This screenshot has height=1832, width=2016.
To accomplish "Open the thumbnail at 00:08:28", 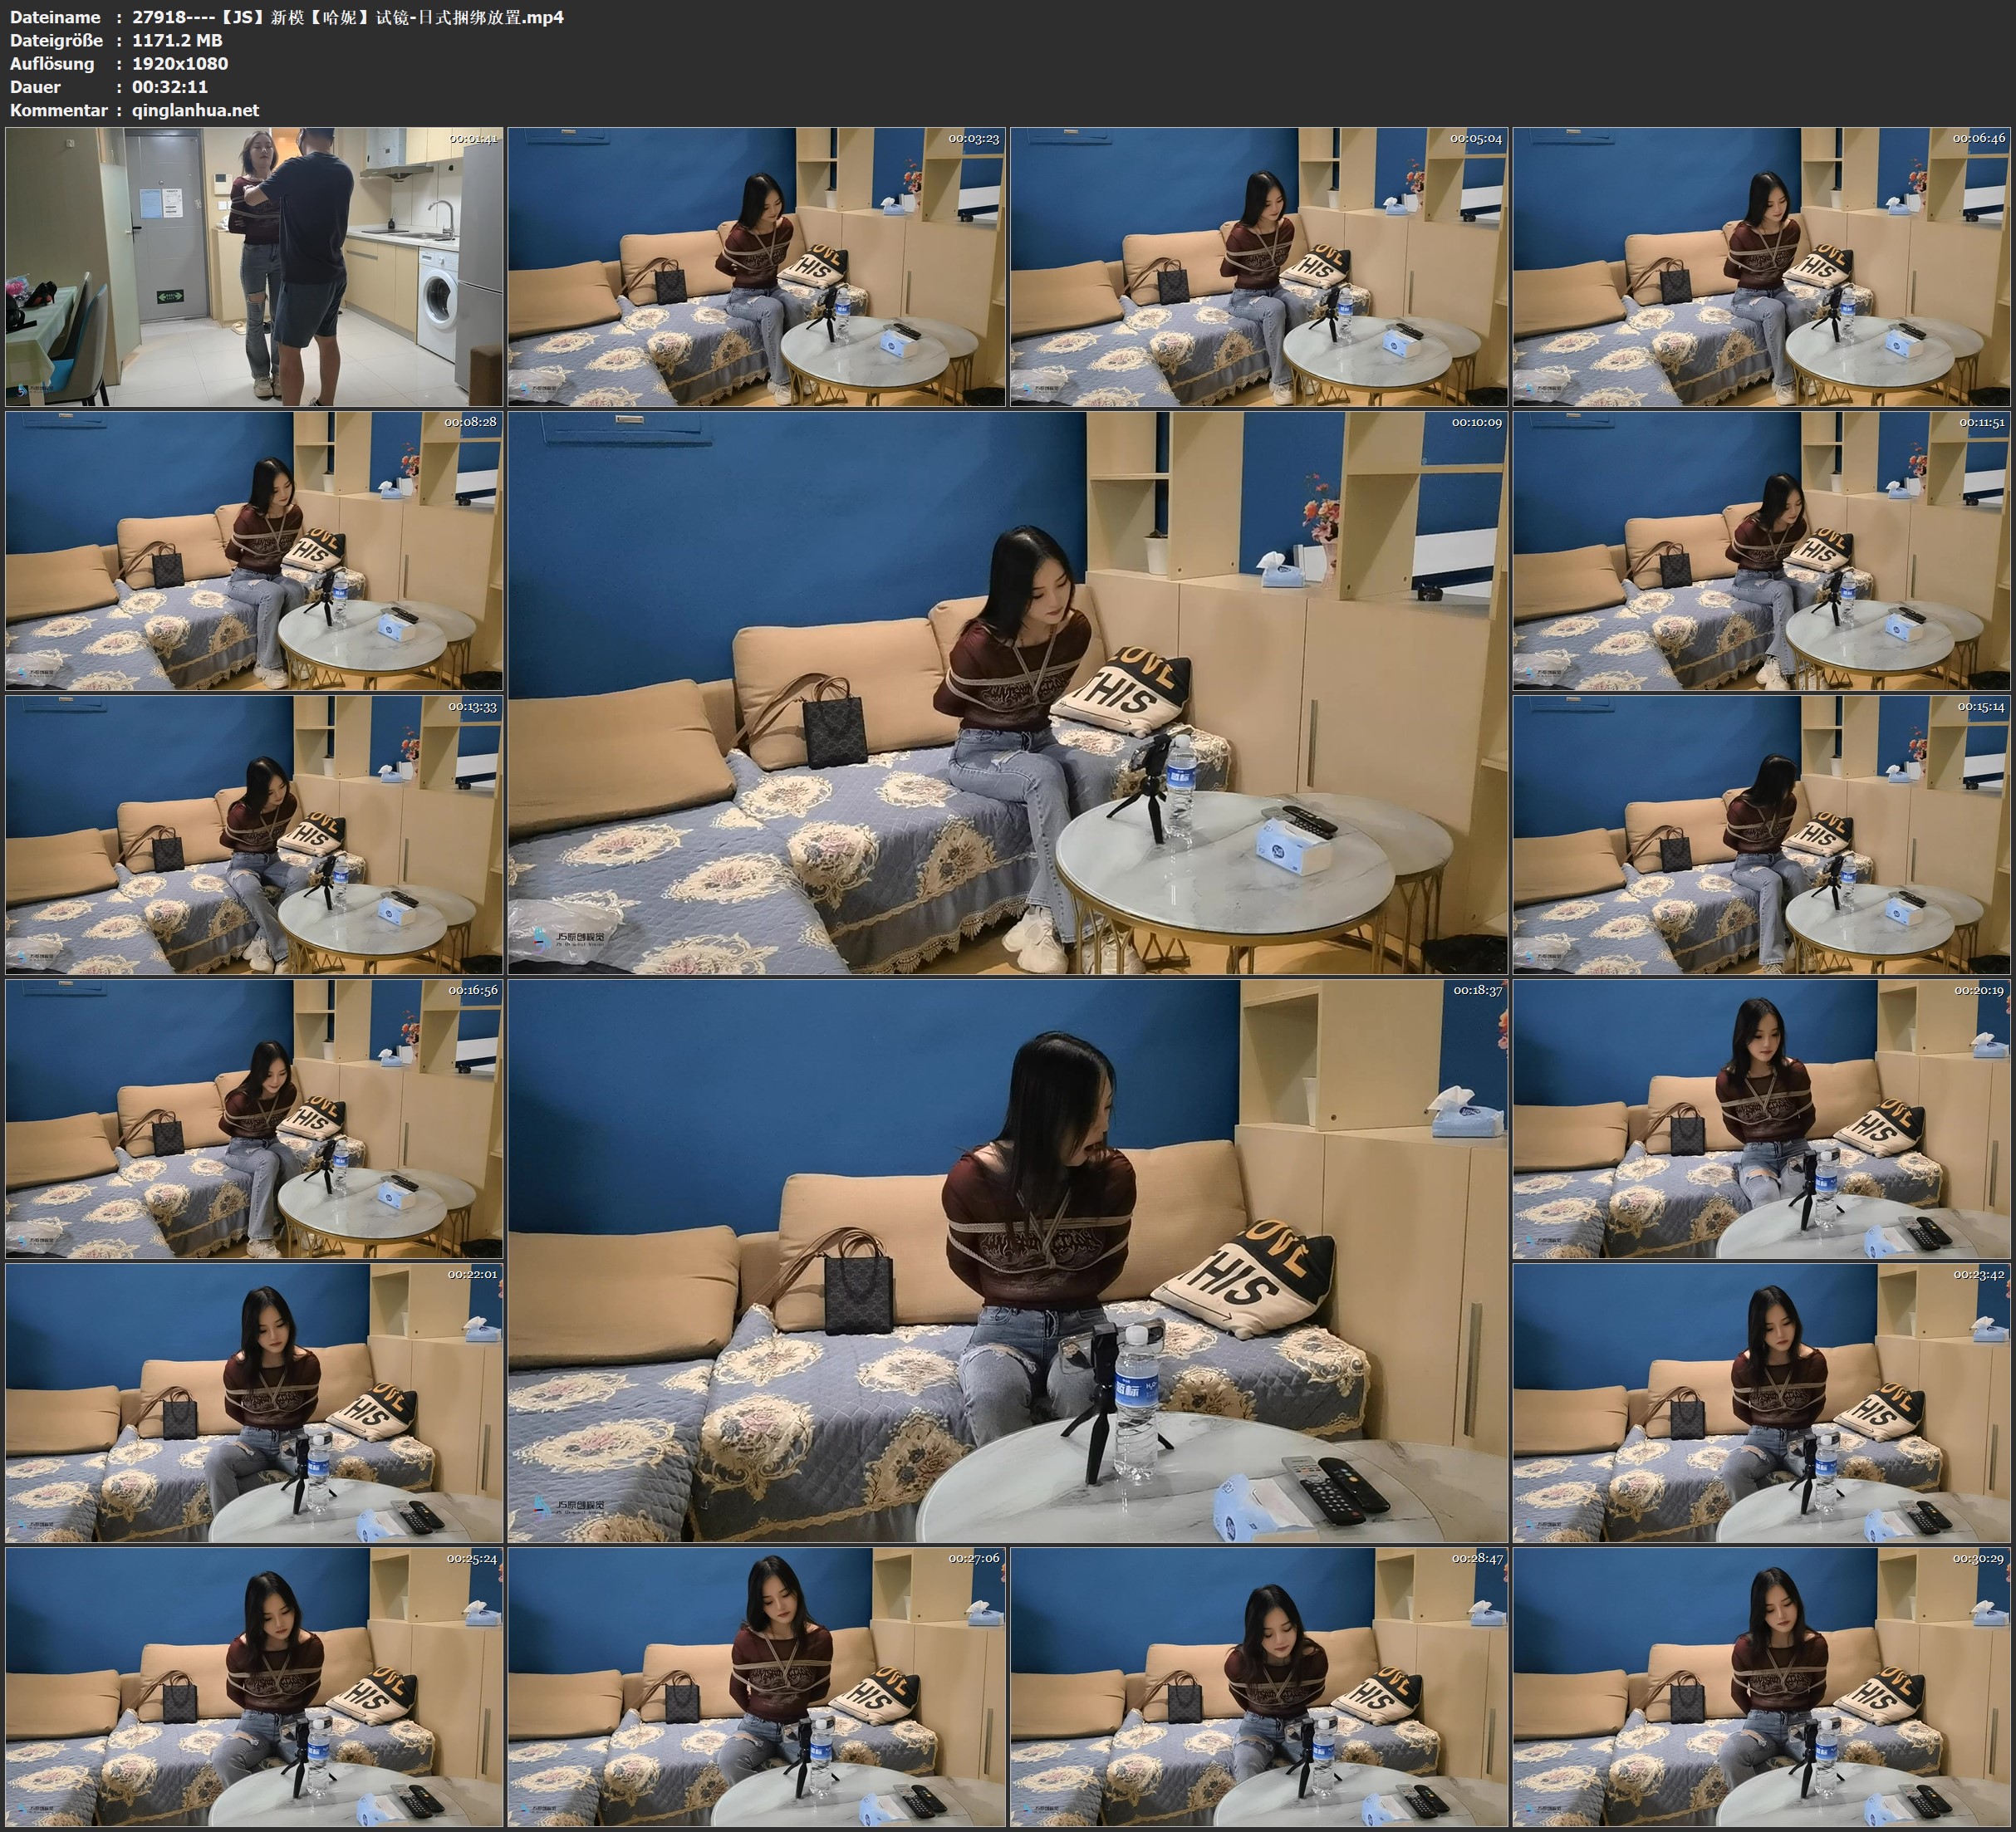I will coord(254,551).
